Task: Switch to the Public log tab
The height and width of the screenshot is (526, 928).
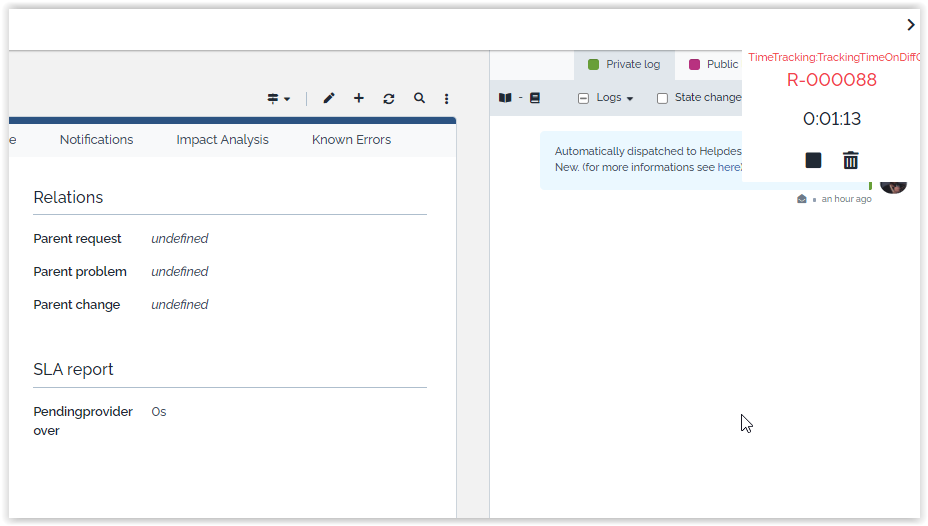Action: pos(713,65)
